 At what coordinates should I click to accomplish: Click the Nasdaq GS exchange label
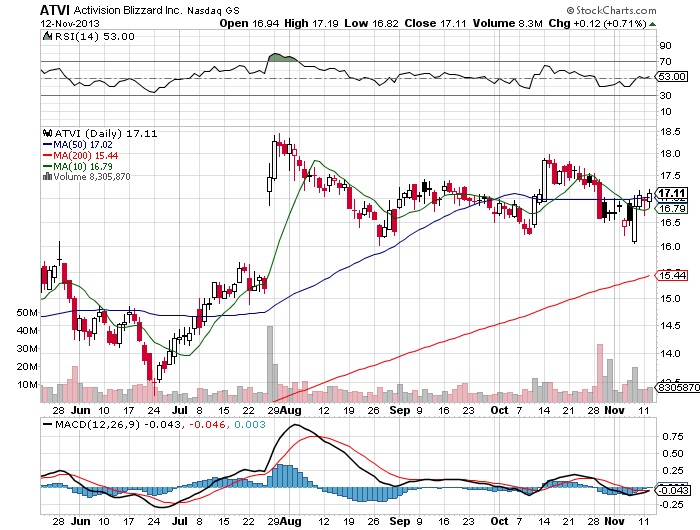(x=213, y=10)
